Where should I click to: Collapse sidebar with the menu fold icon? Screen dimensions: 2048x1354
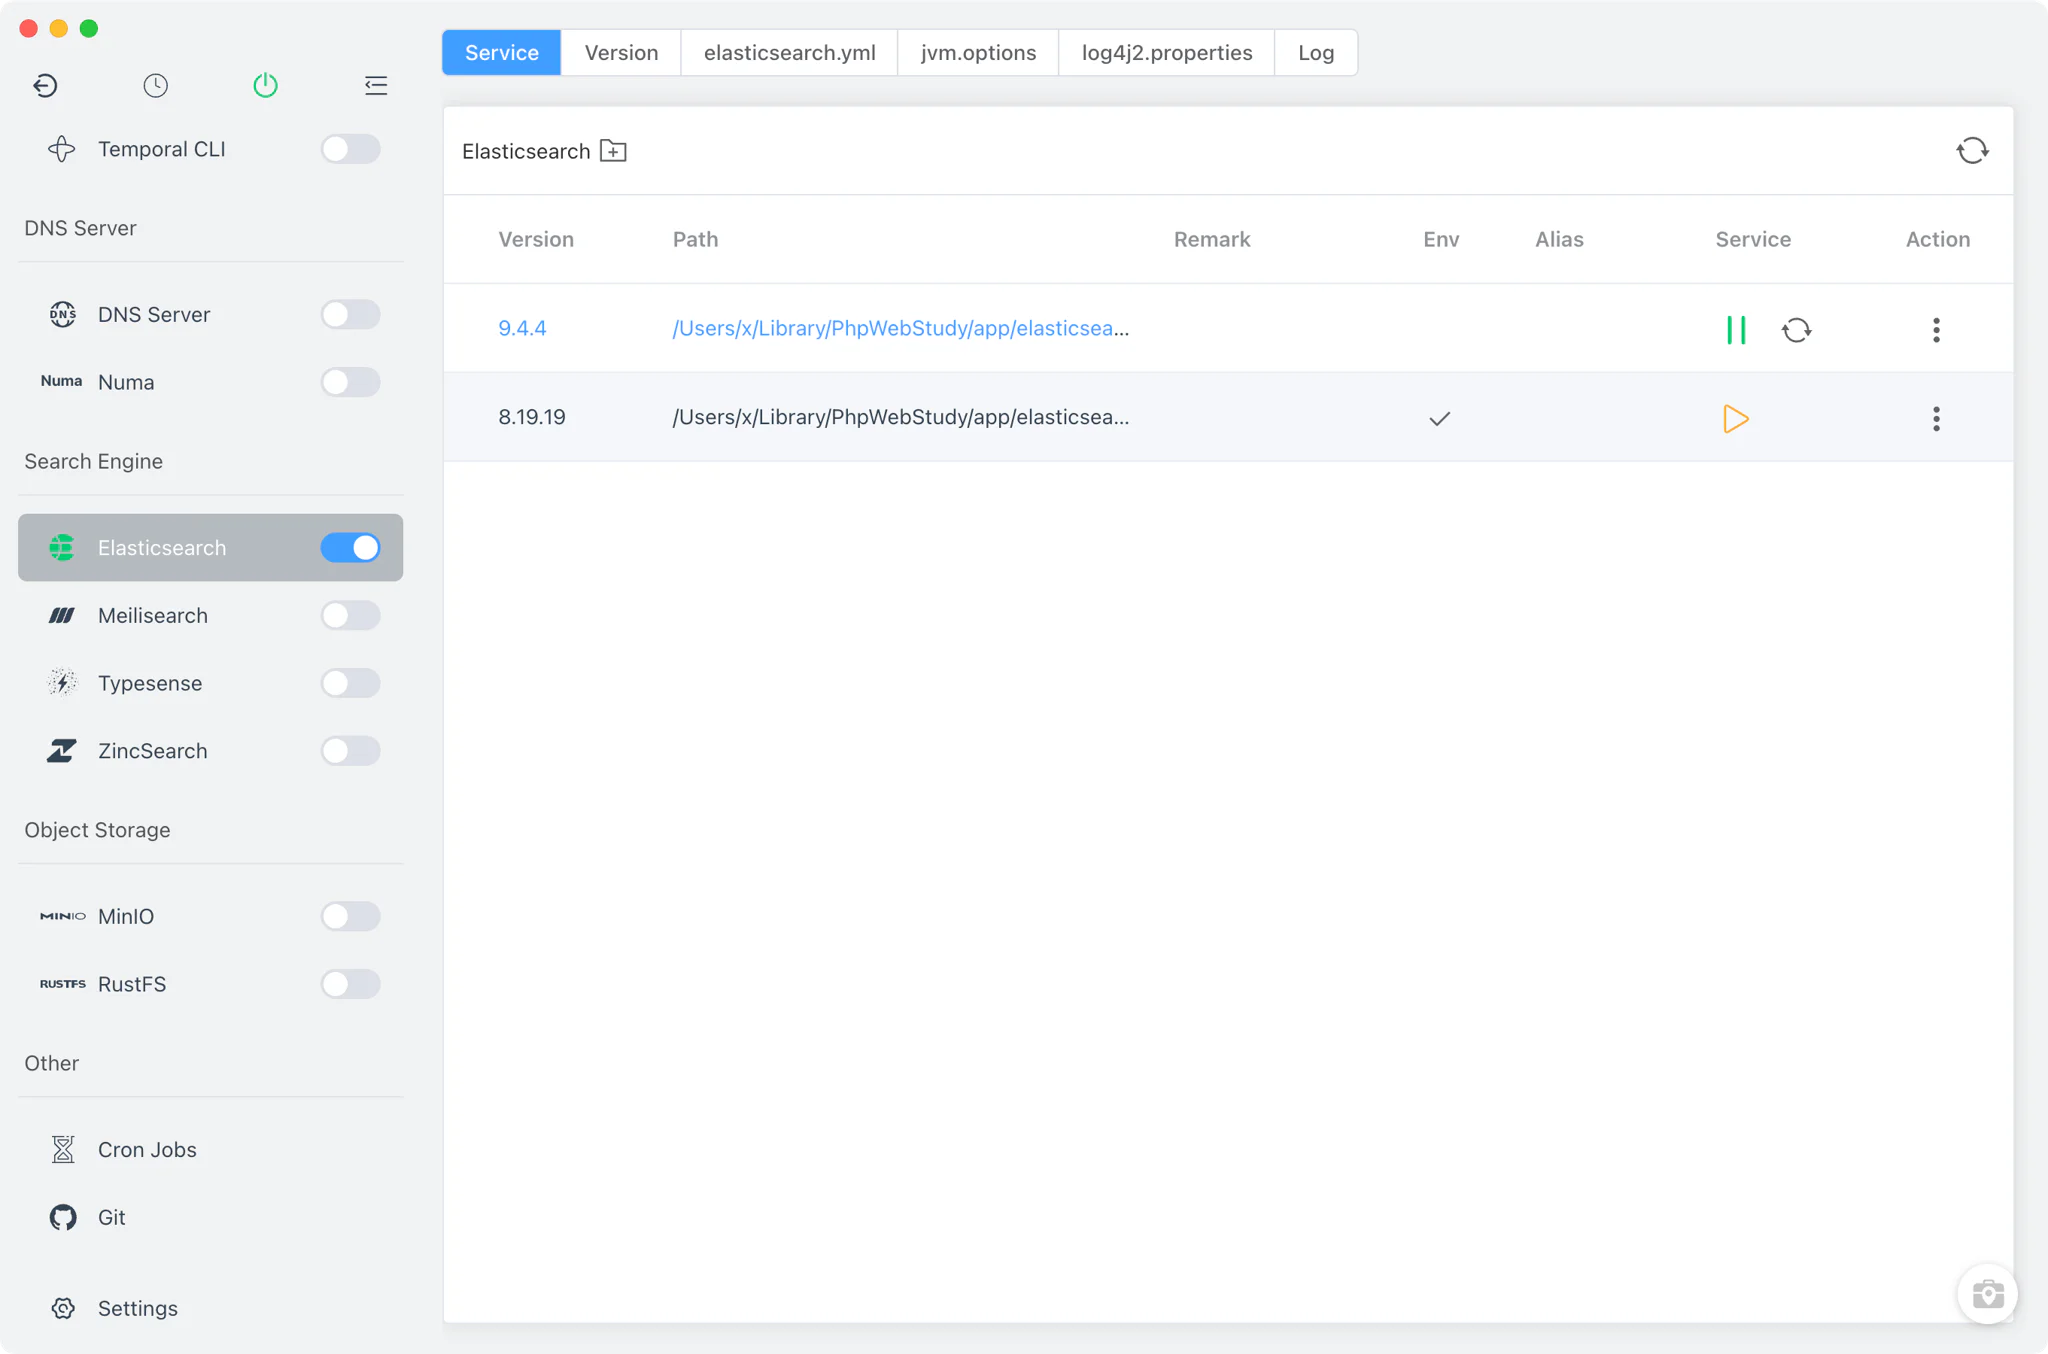click(376, 85)
